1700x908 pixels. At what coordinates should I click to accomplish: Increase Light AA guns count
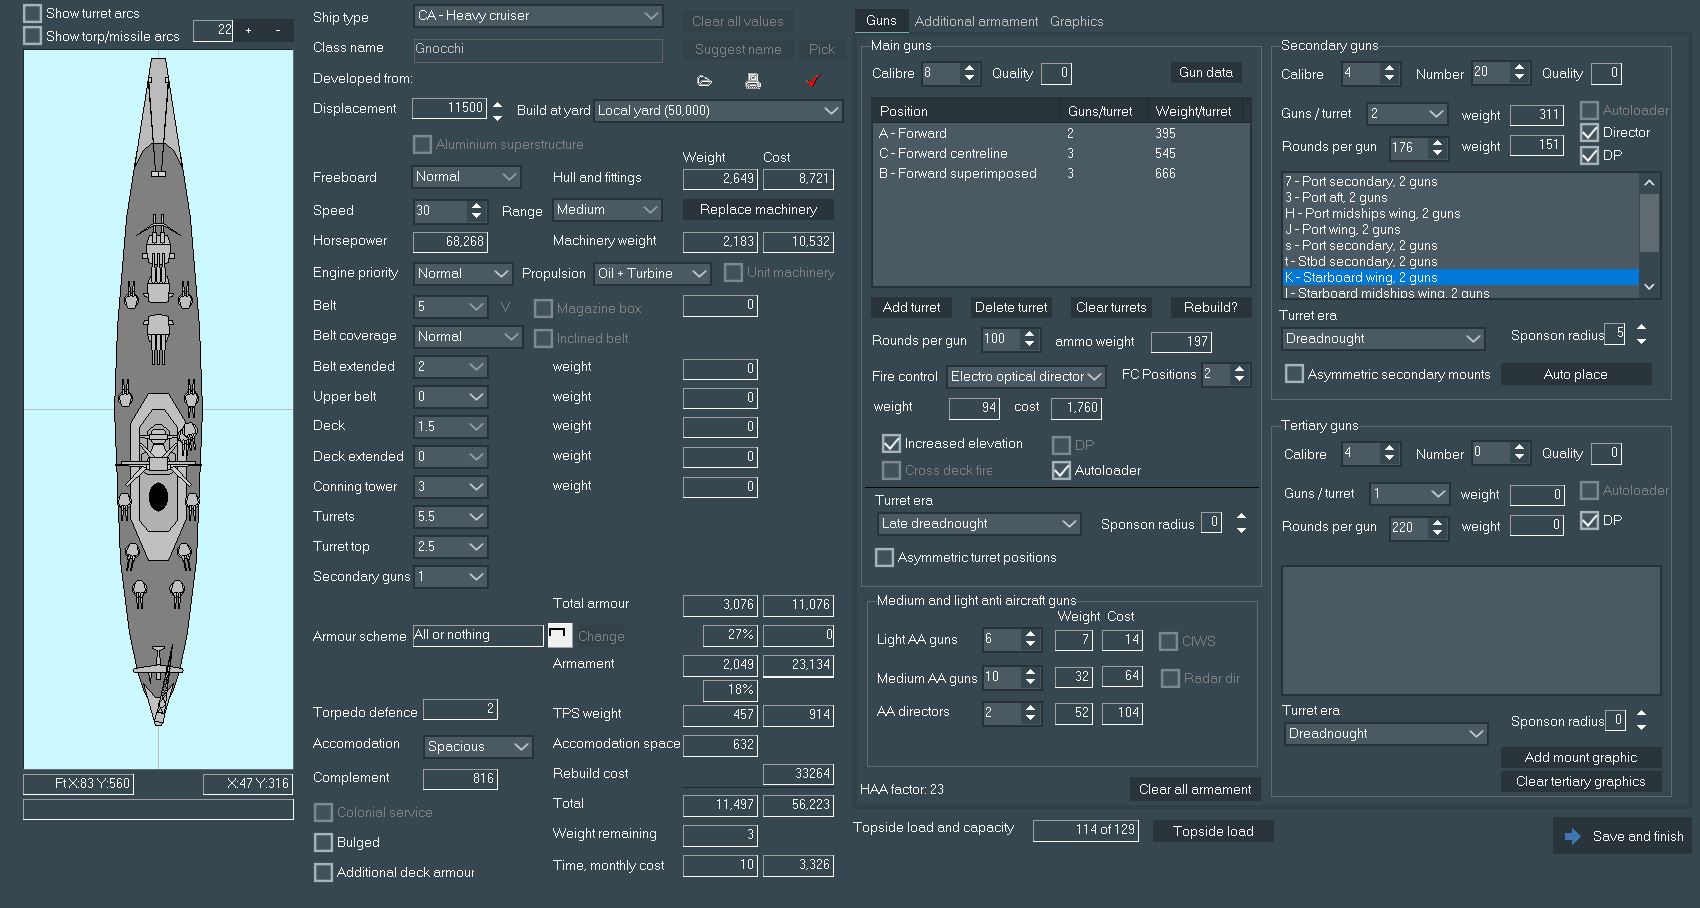click(x=1030, y=634)
